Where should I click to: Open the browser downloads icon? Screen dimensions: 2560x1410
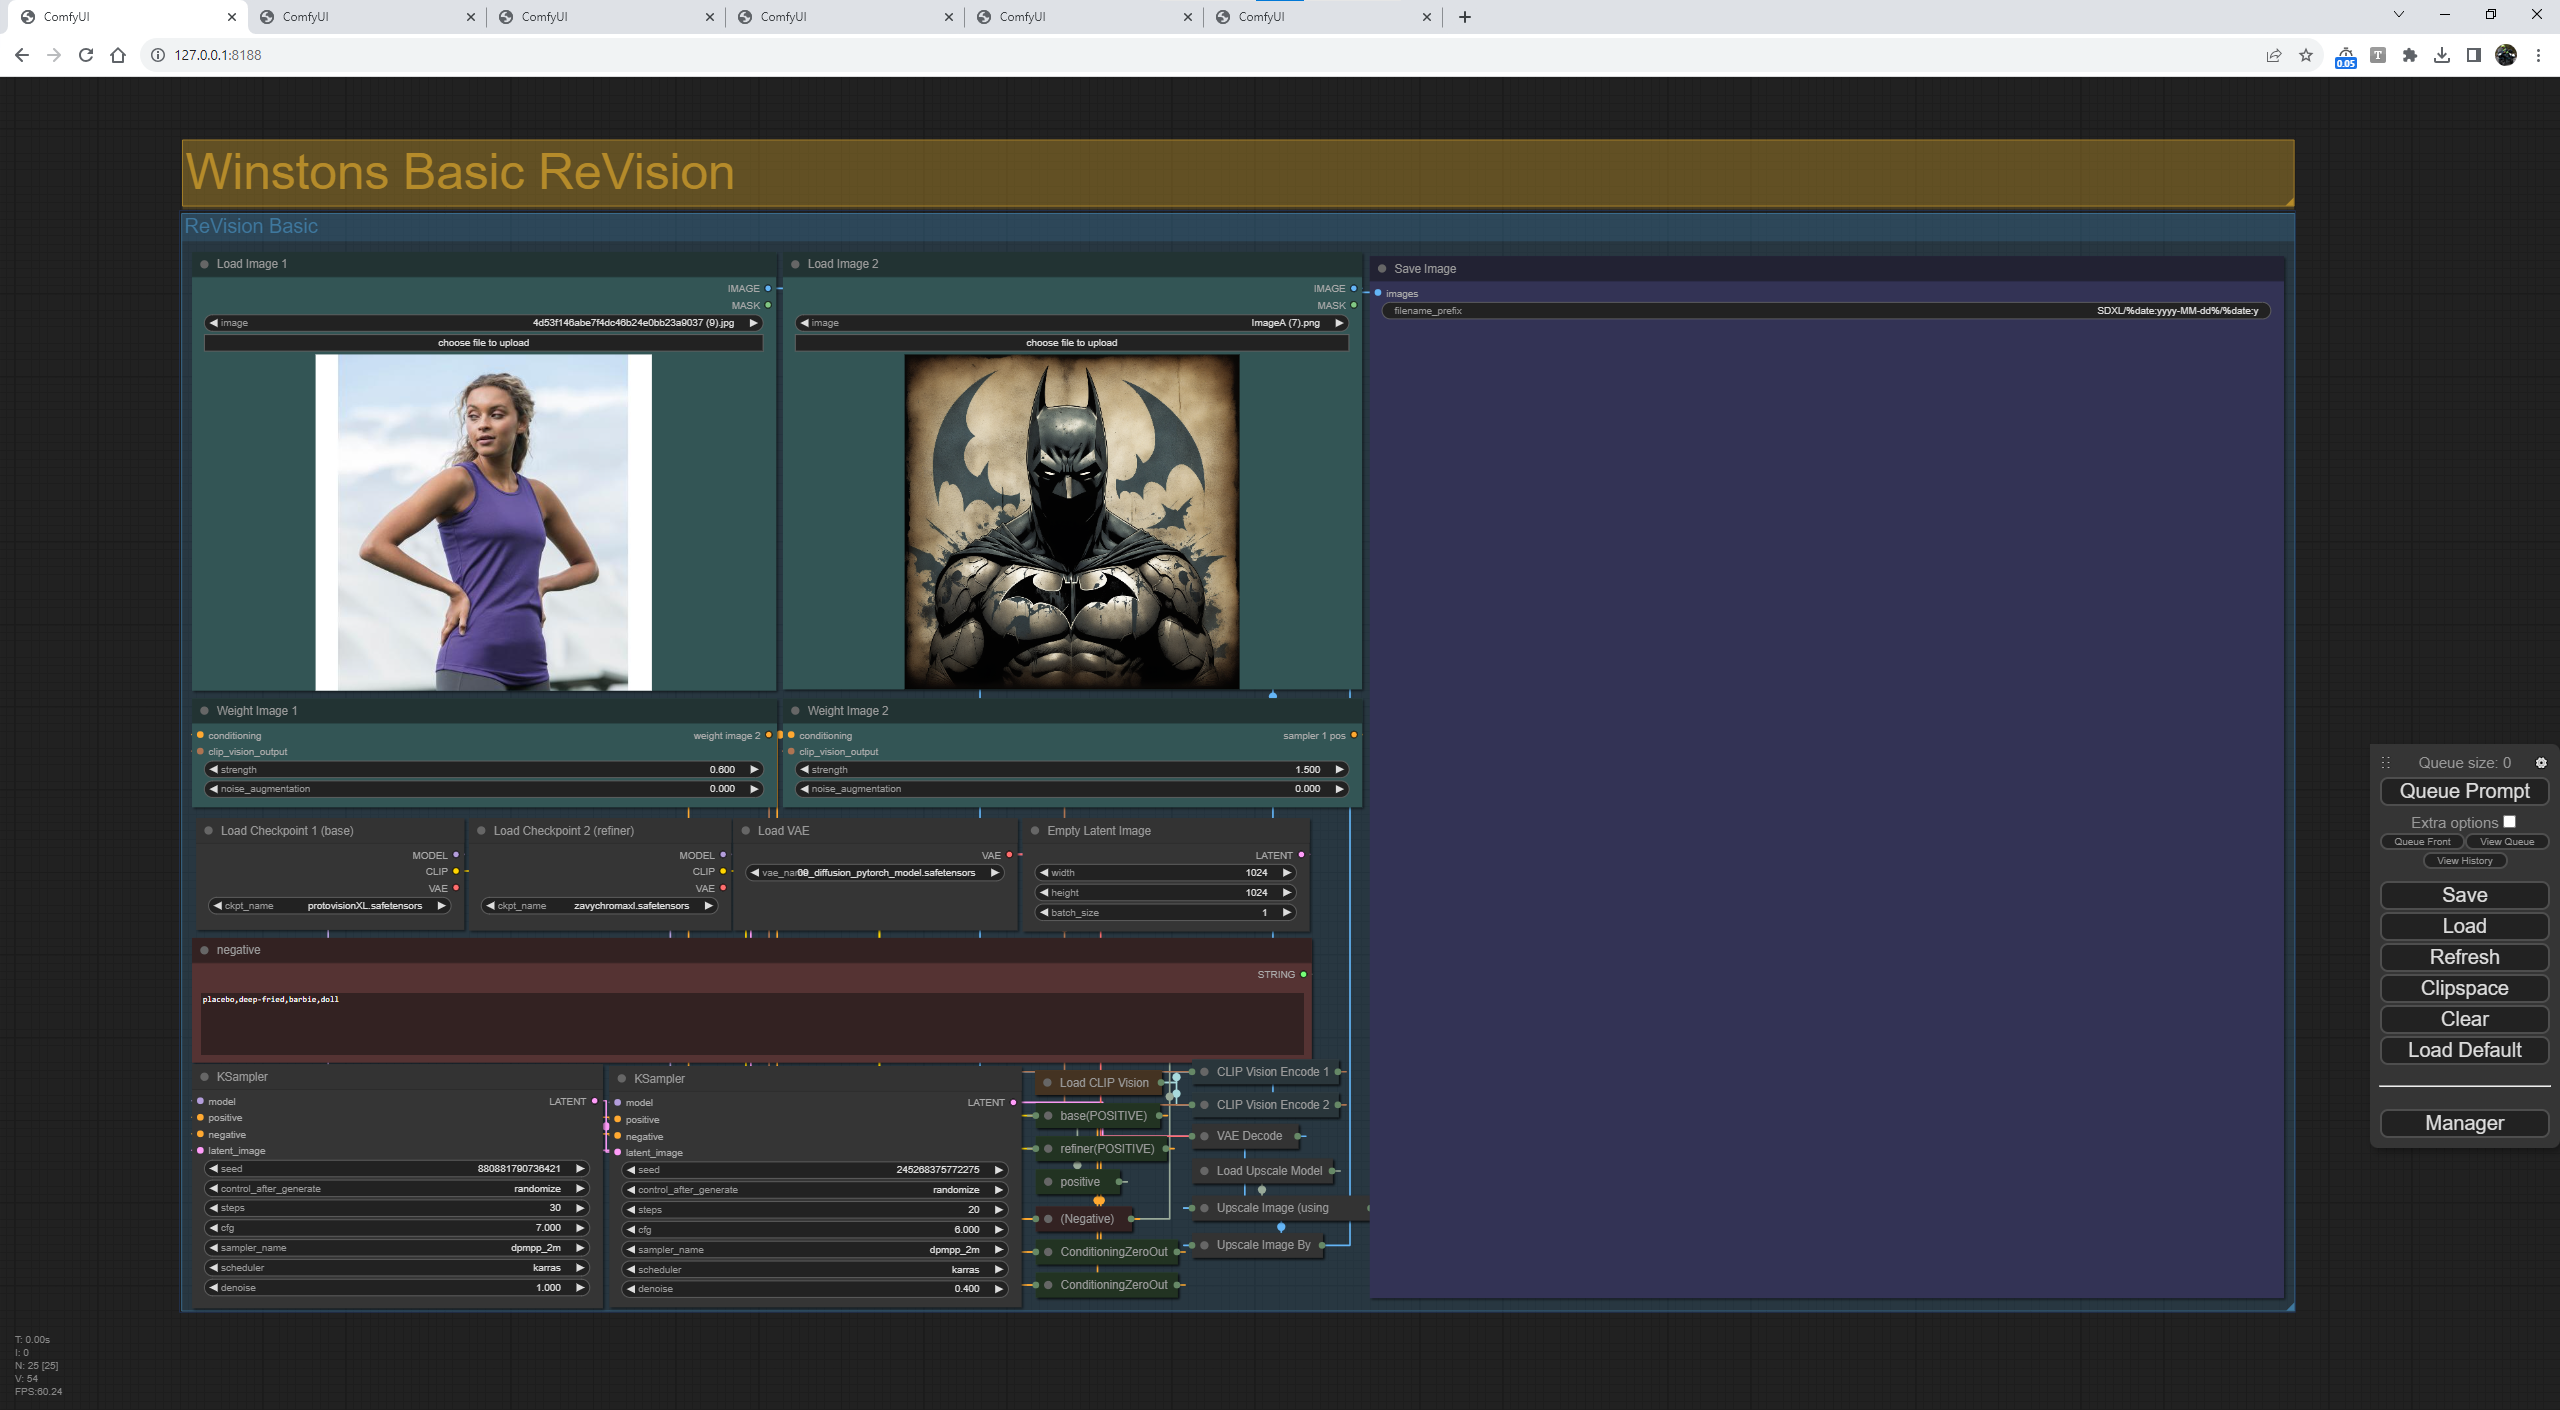pos(2442,55)
